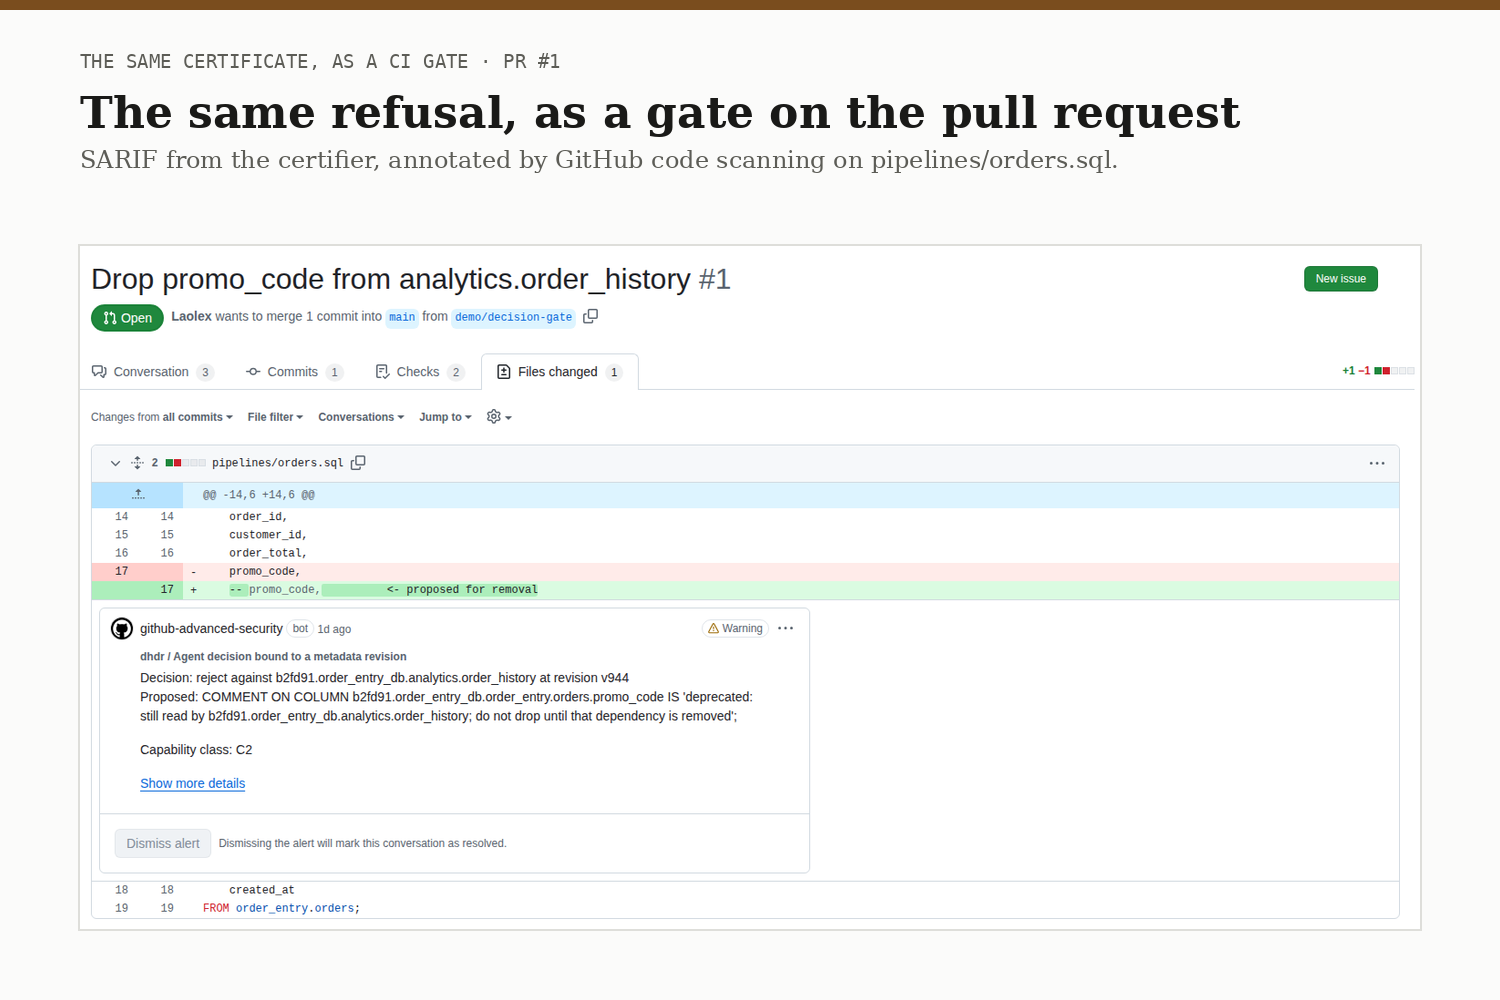This screenshot has width=1500, height=1000.
Task: Open Conversations dropdown
Action: tap(361, 417)
